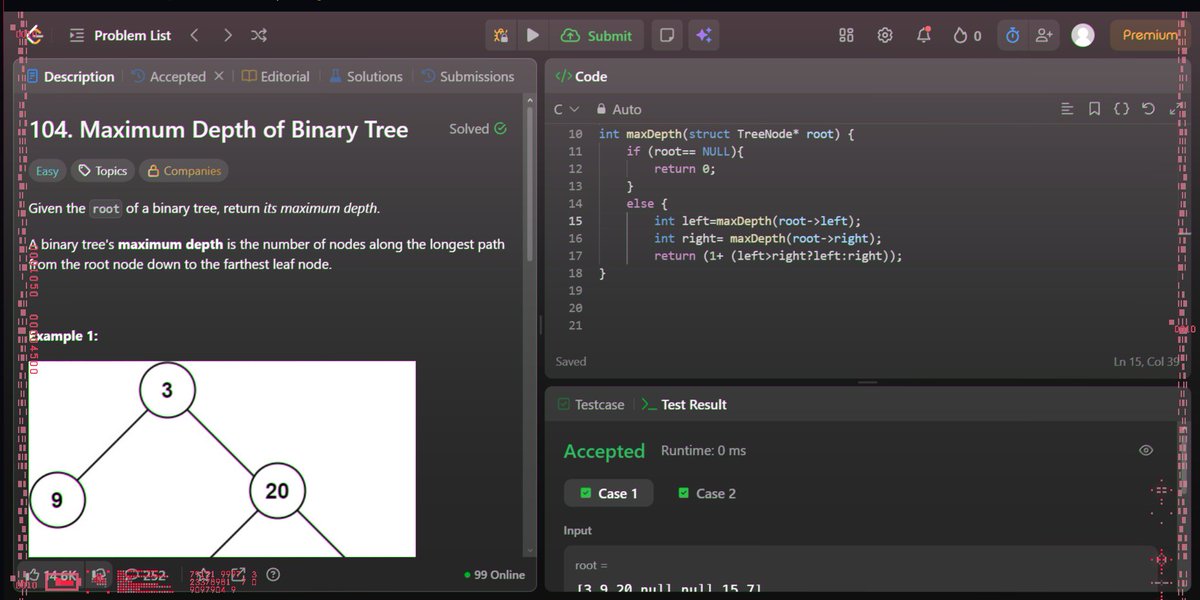Open the share external-link icon
Screen dimensions: 1200x600
point(238,575)
